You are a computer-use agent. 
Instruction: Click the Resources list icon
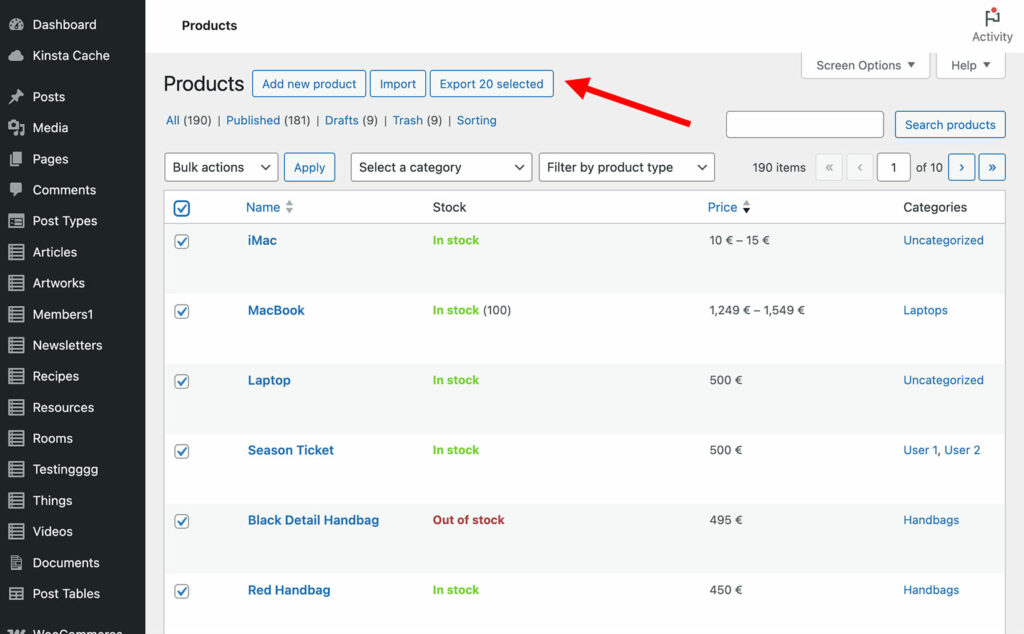pyautogui.click(x=16, y=407)
